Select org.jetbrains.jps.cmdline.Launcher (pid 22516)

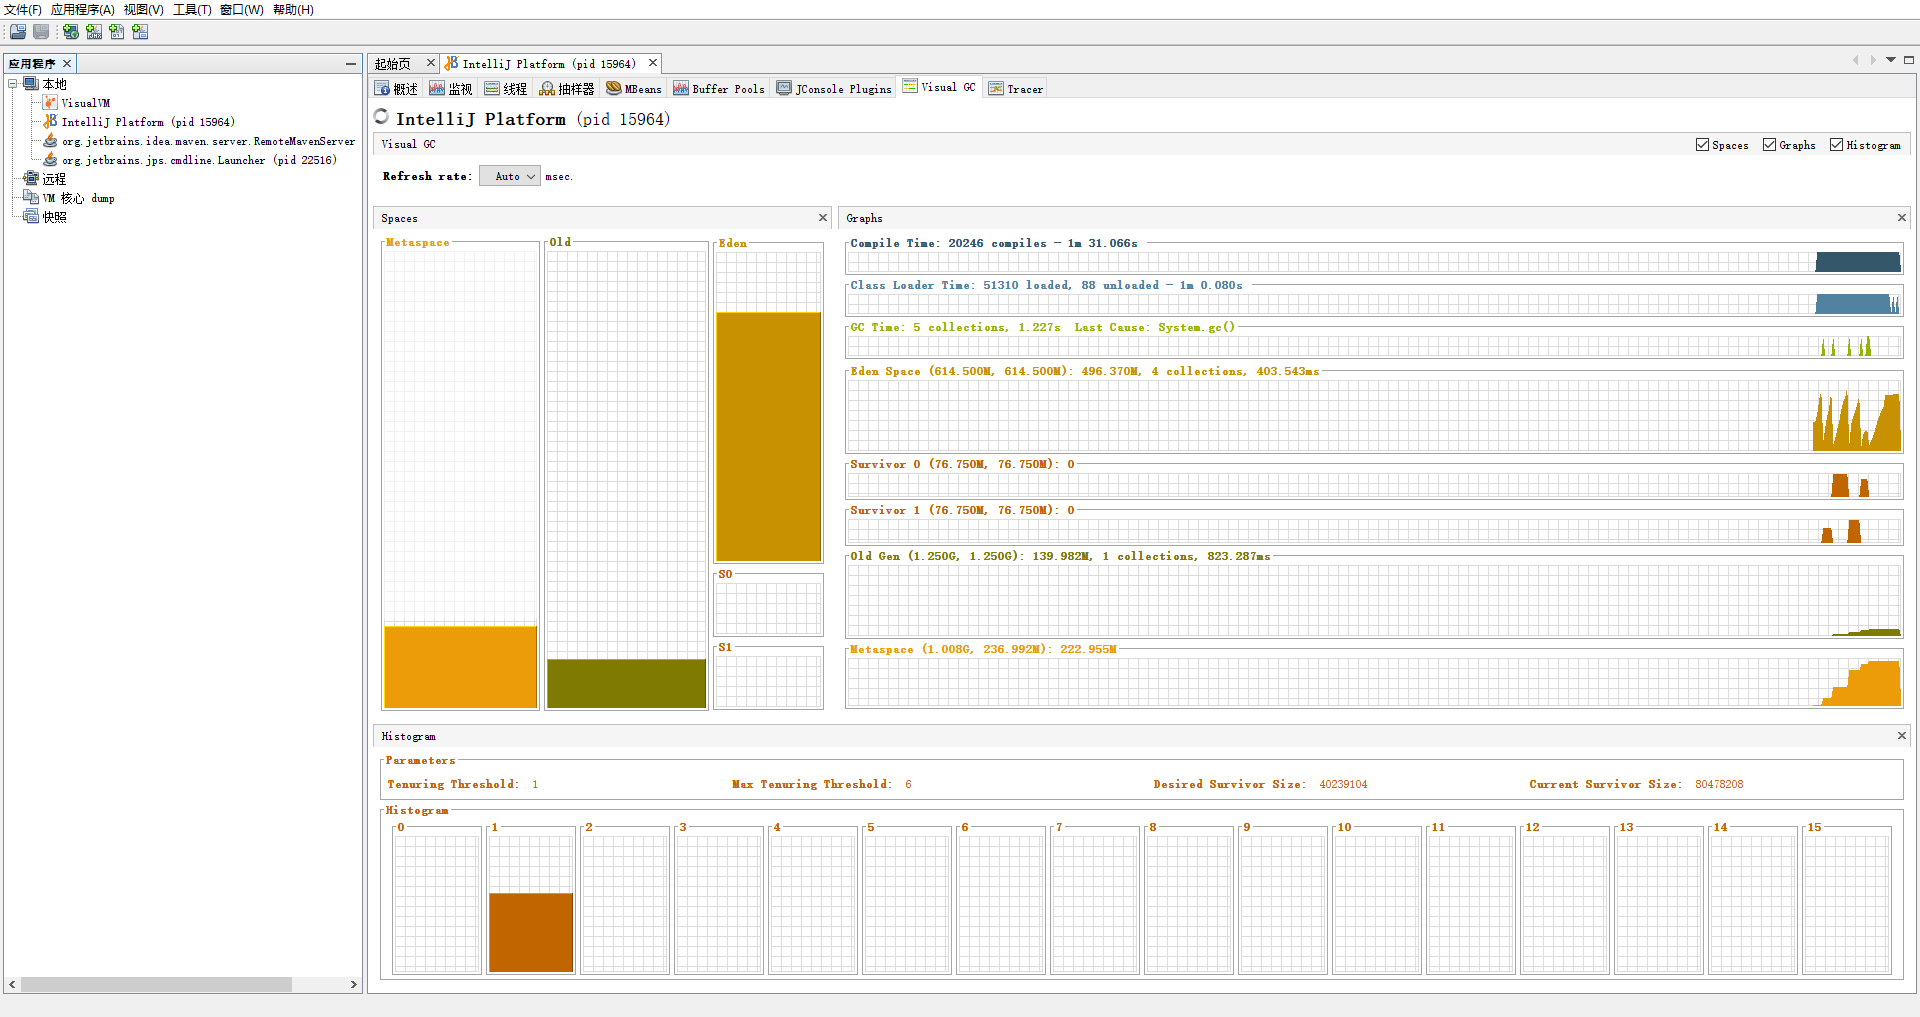(x=199, y=160)
